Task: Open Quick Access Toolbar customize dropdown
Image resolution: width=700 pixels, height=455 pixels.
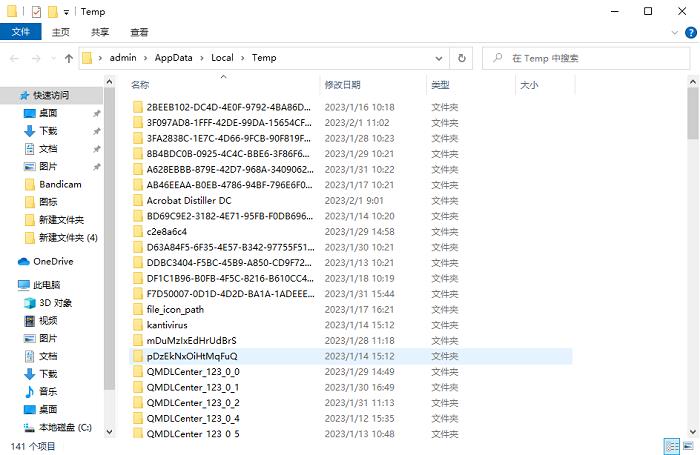Action: point(66,13)
